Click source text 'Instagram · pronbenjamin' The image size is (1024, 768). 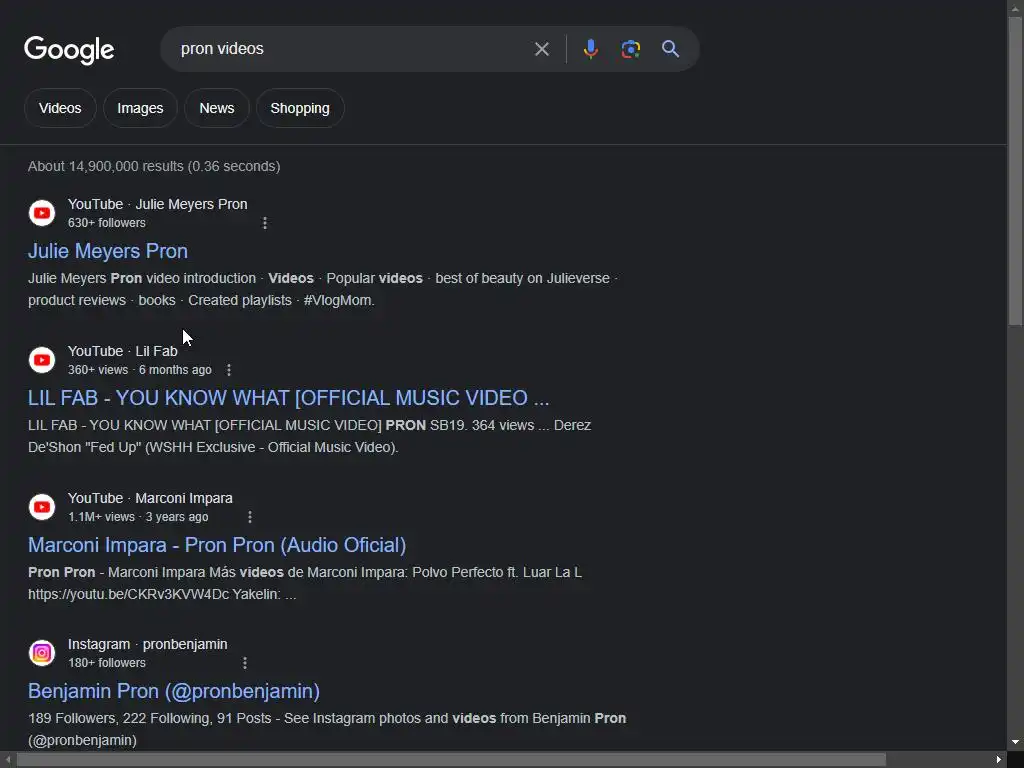148,645
